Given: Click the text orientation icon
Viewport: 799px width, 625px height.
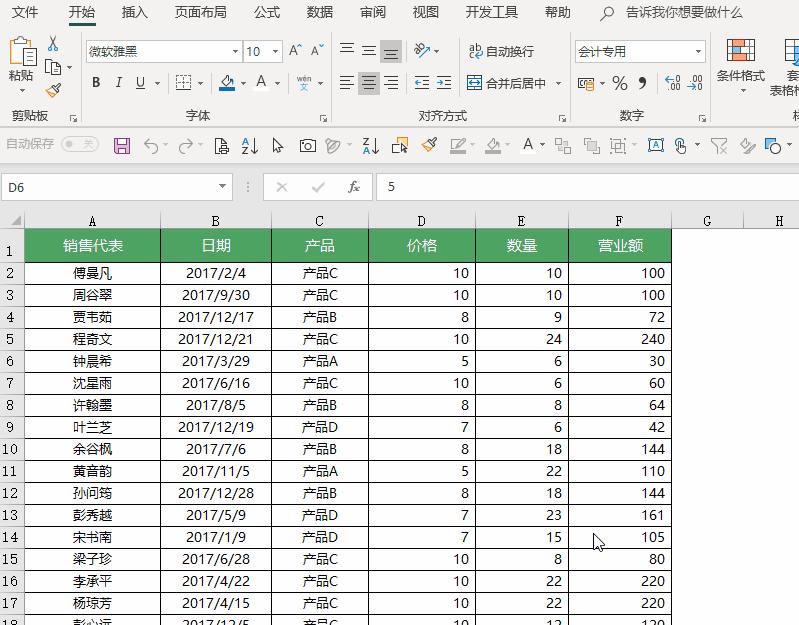Looking at the screenshot, I should click(x=422, y=50).
